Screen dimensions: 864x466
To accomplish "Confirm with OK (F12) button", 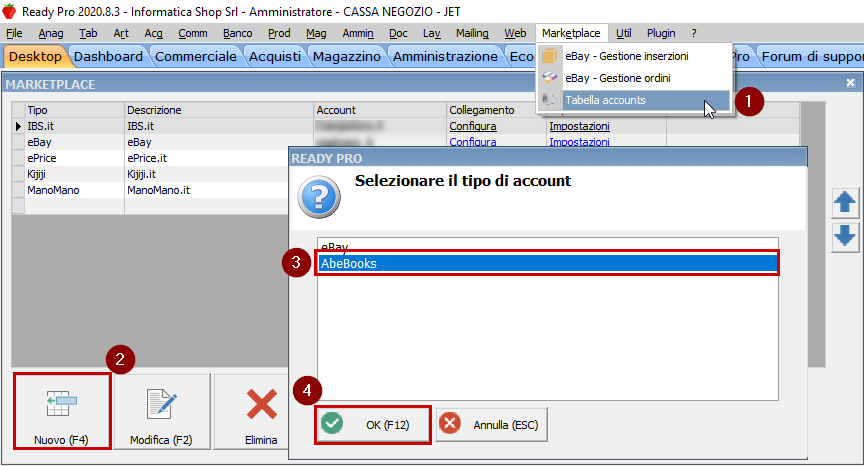I will tap(372, 425).
